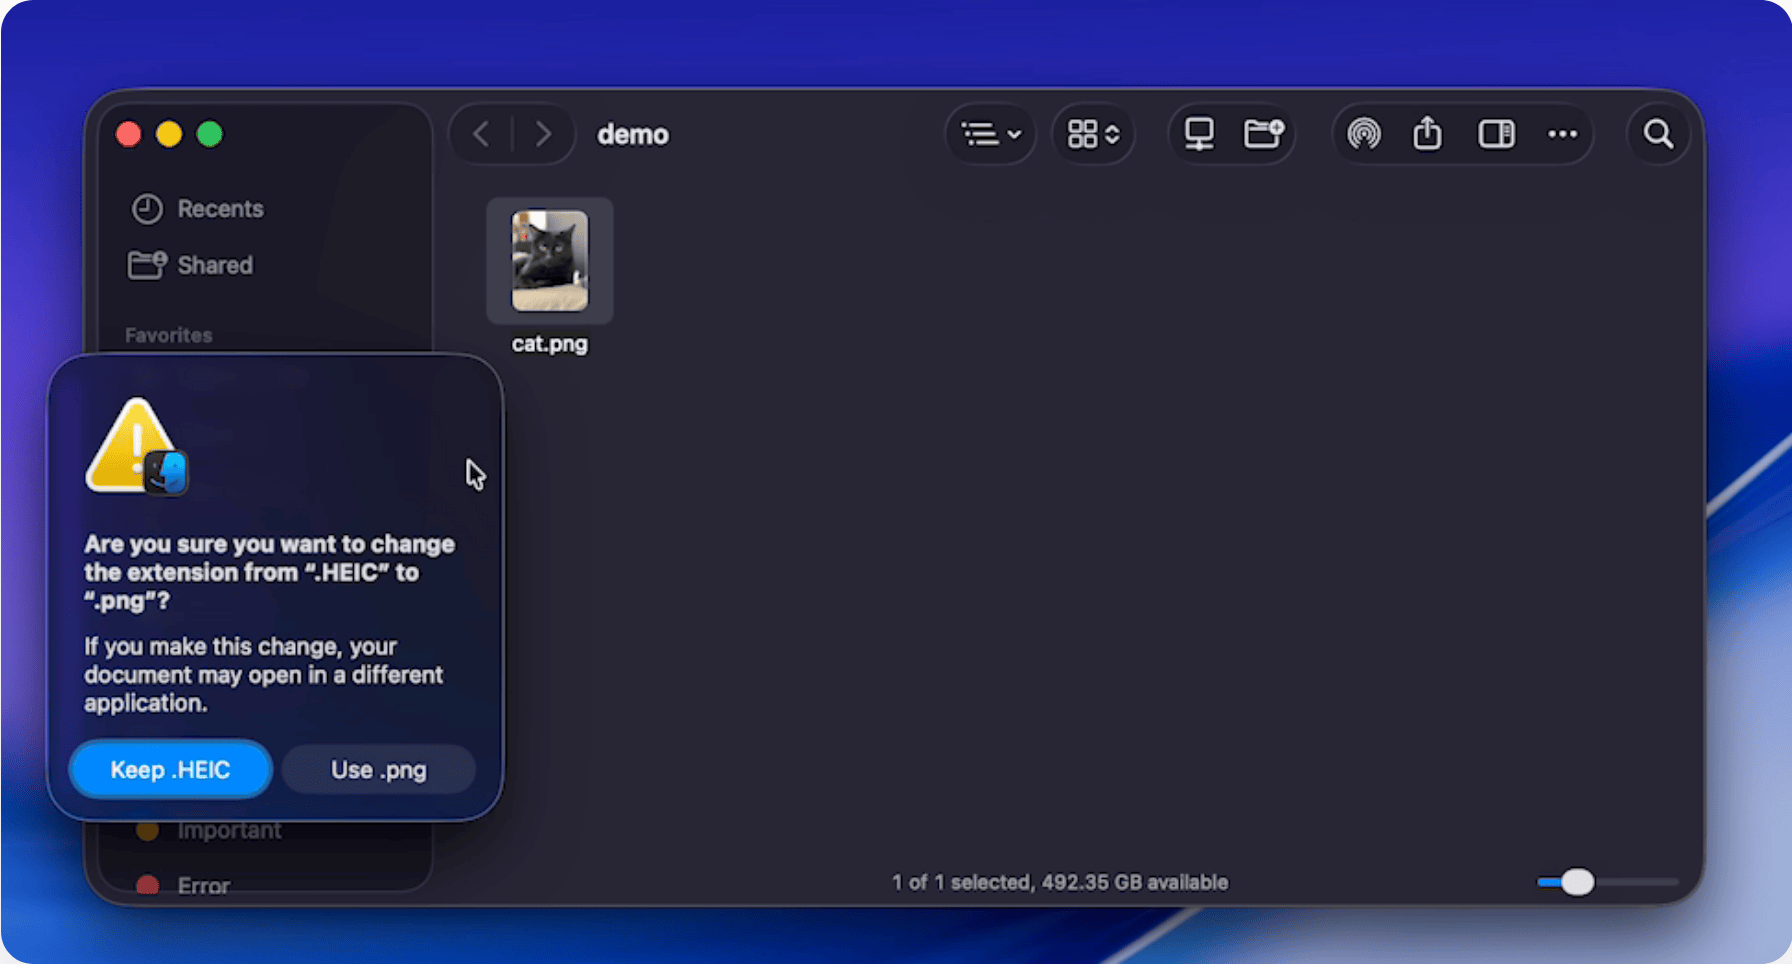Image resolution: width=1792 pixels, height=964 pixels.
Task: Click the Share toolbar icon
Action: pyautogui.click(x=1427, y=134)
